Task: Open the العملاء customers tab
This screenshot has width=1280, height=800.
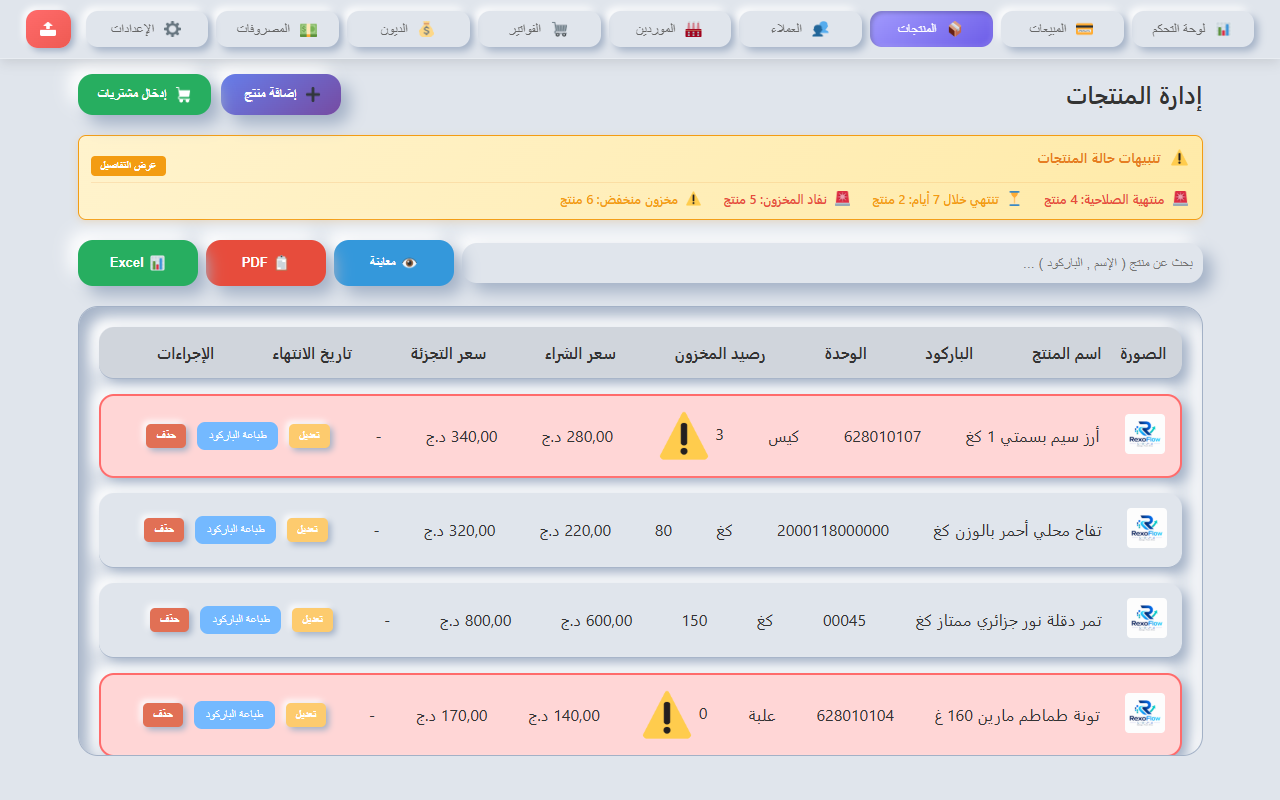Action: pos(800,29)
